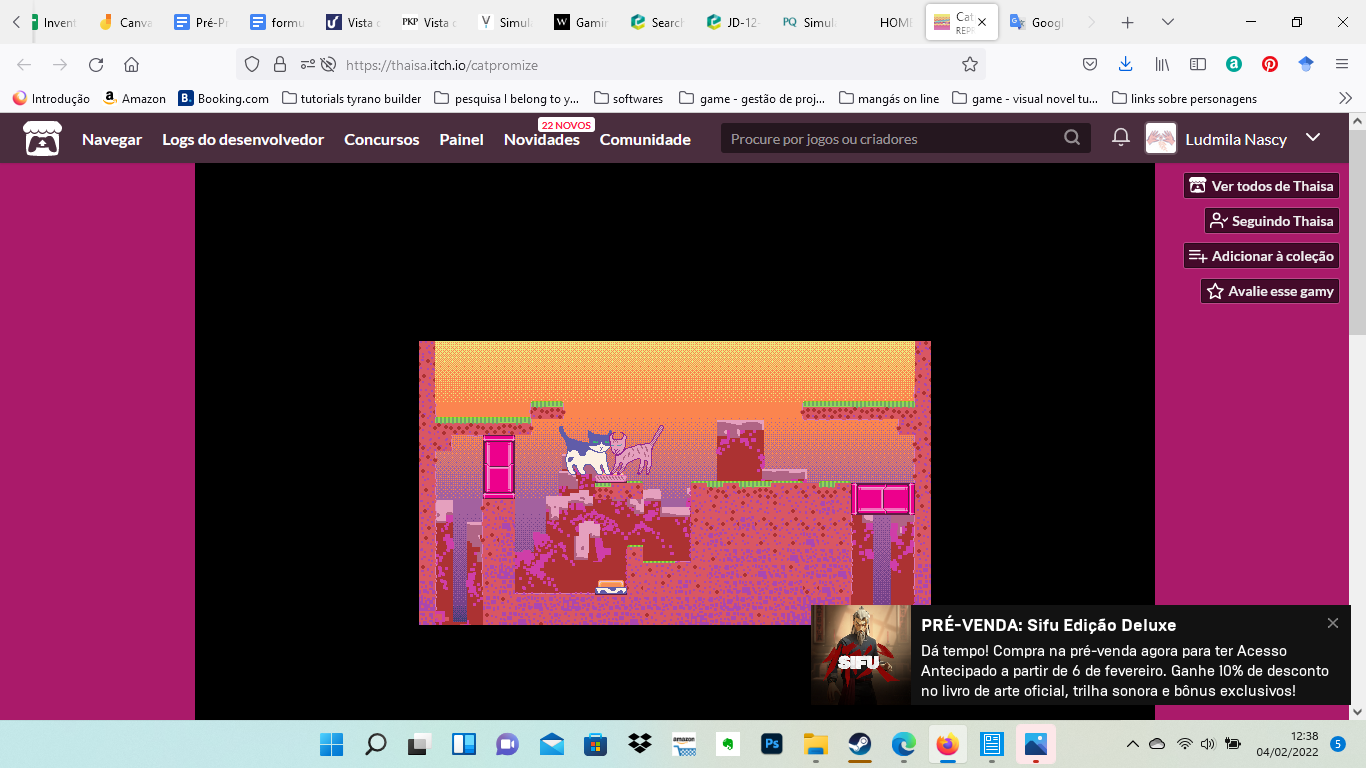List all tabs dropdown arrow

click(x=1168, y=22)
